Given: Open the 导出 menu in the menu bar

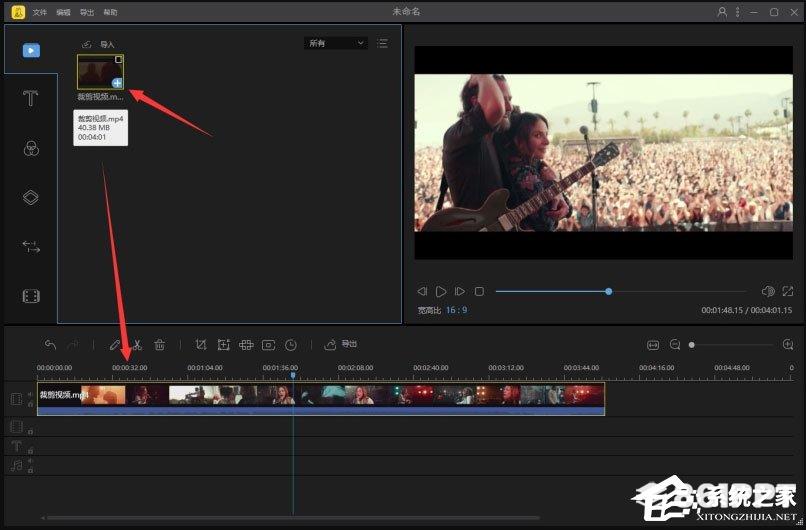Looking at the screenshot, I should pos(87,12).
